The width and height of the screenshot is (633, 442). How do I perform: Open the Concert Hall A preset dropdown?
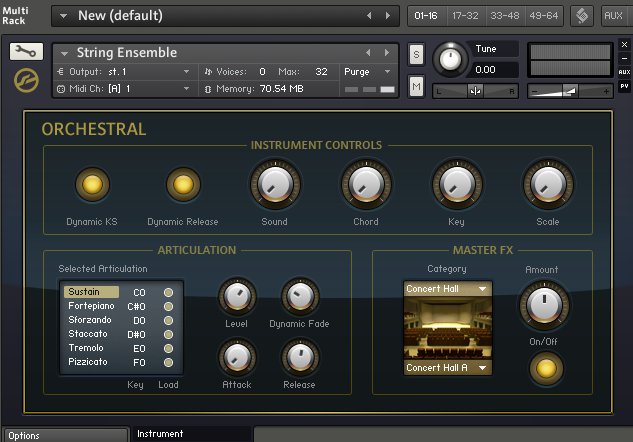448,368
